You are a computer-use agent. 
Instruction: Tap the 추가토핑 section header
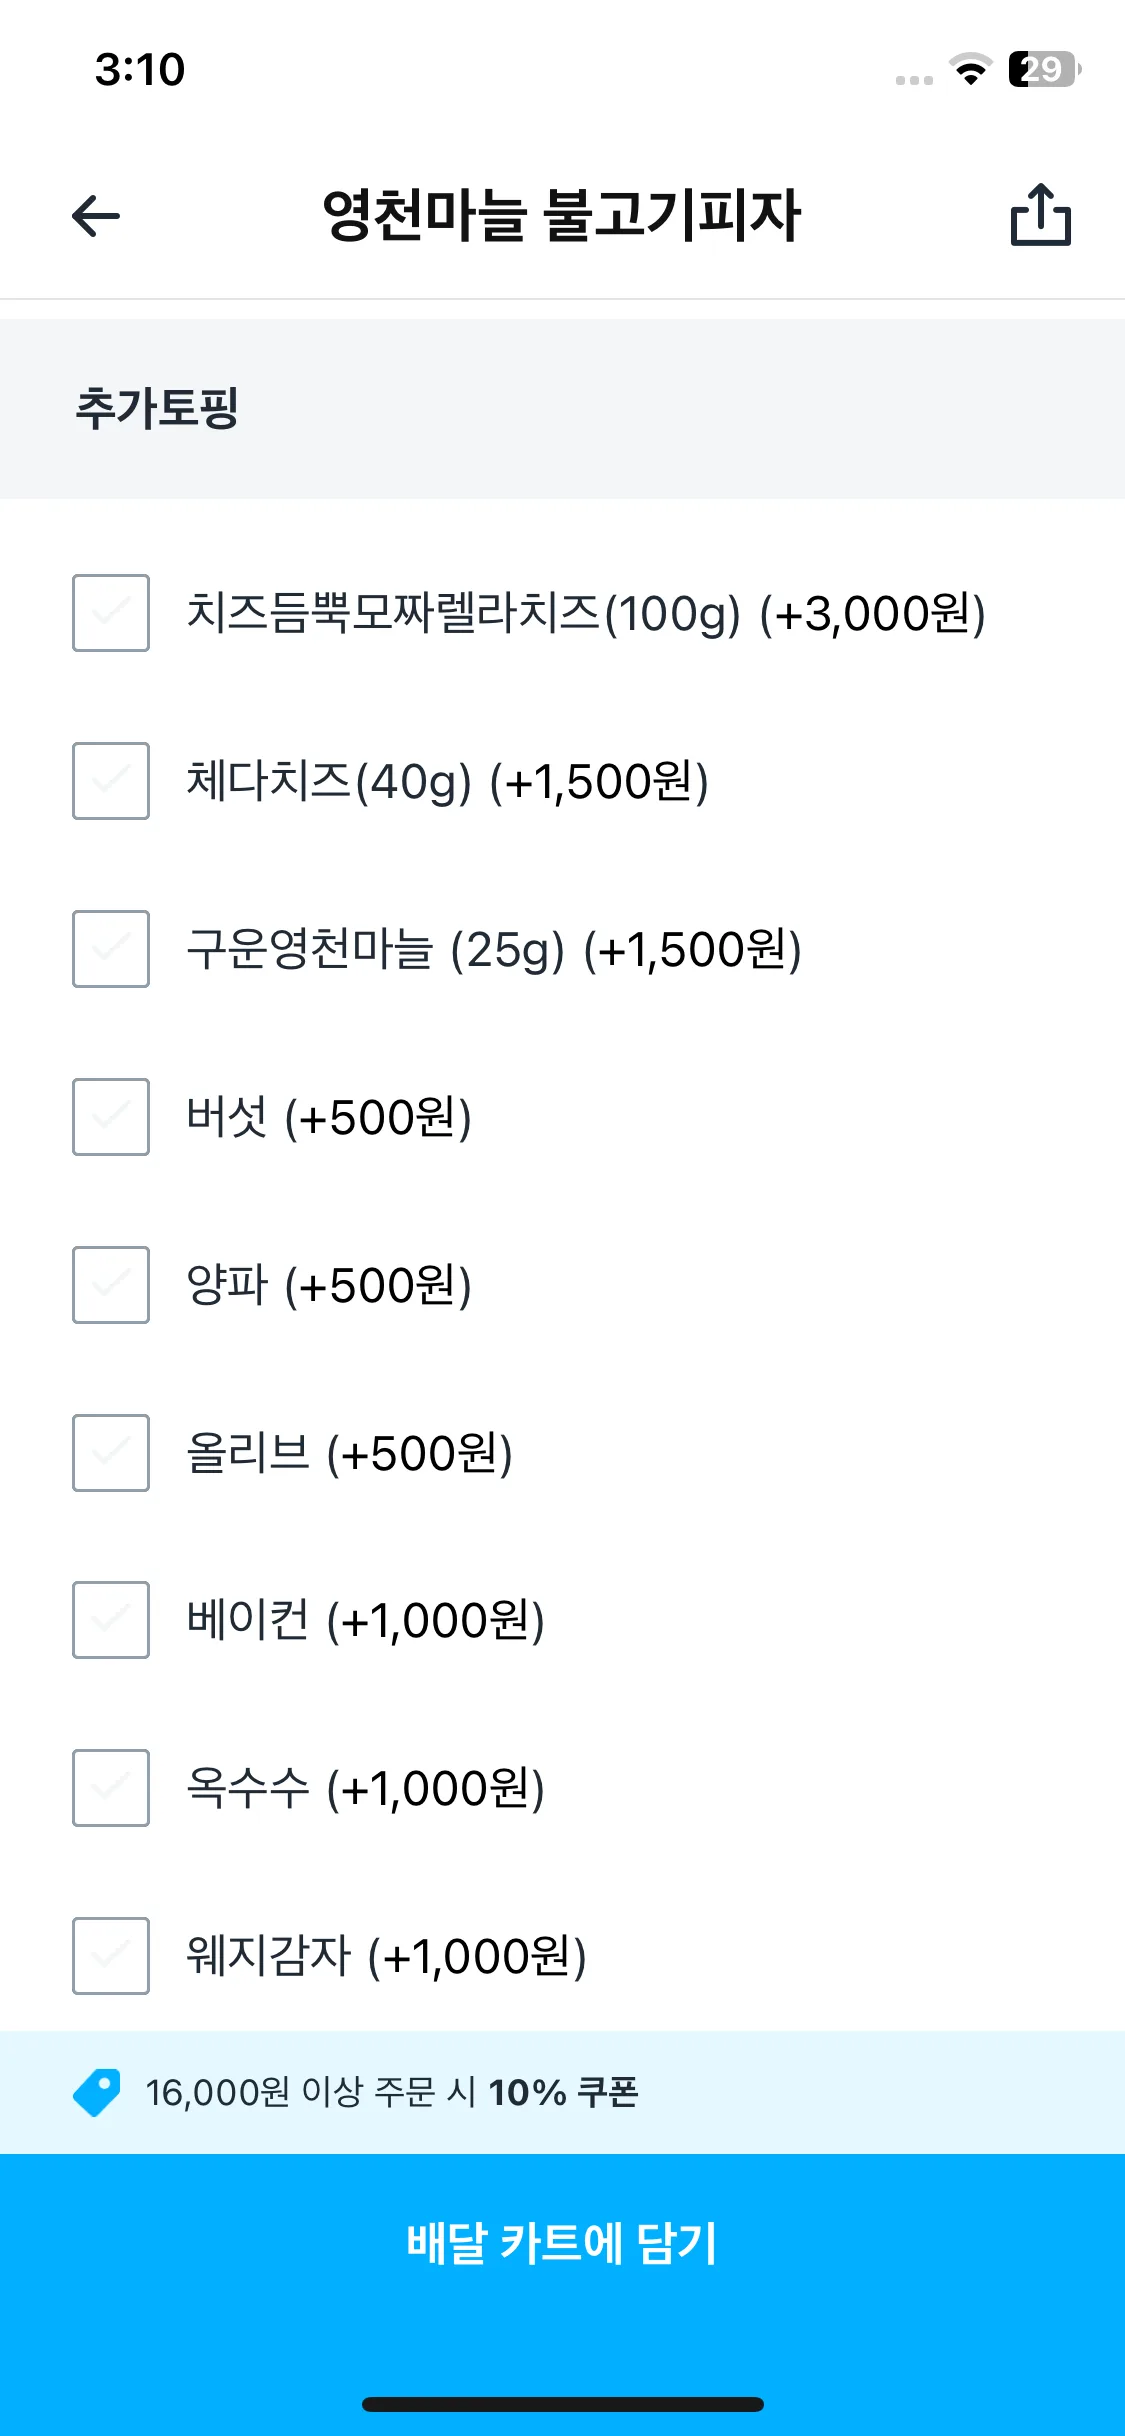click(x=157, y=408)
